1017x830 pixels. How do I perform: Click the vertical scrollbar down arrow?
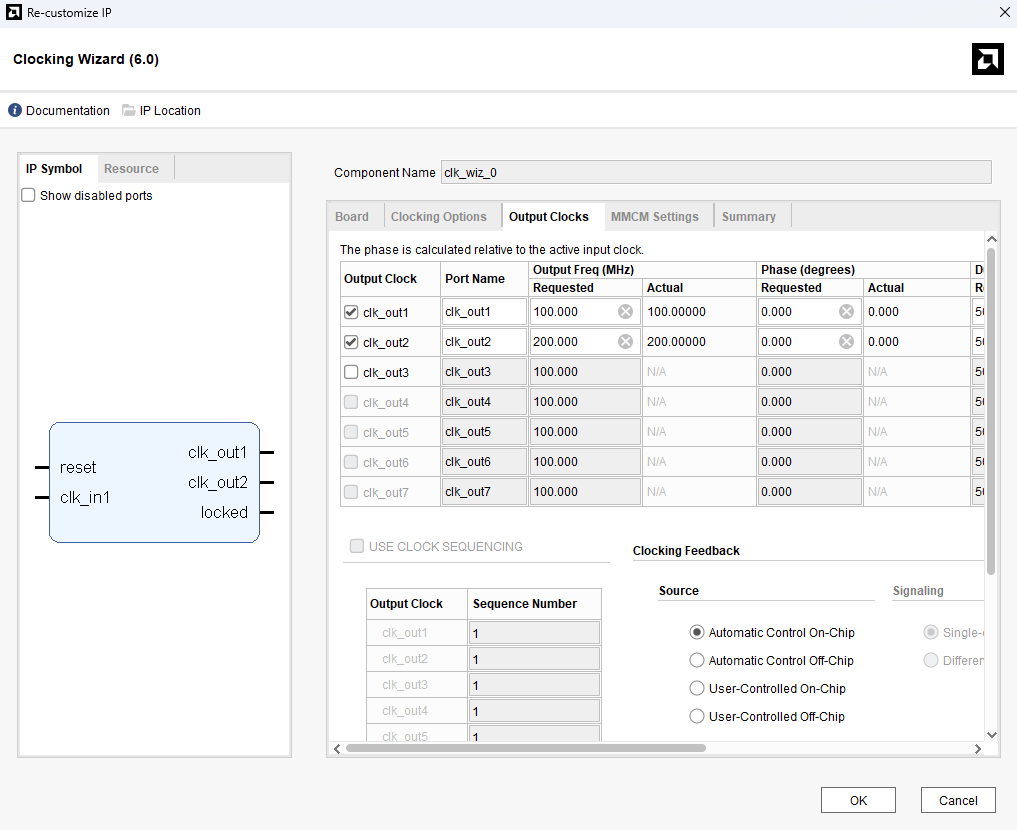[x=991, y=735]
